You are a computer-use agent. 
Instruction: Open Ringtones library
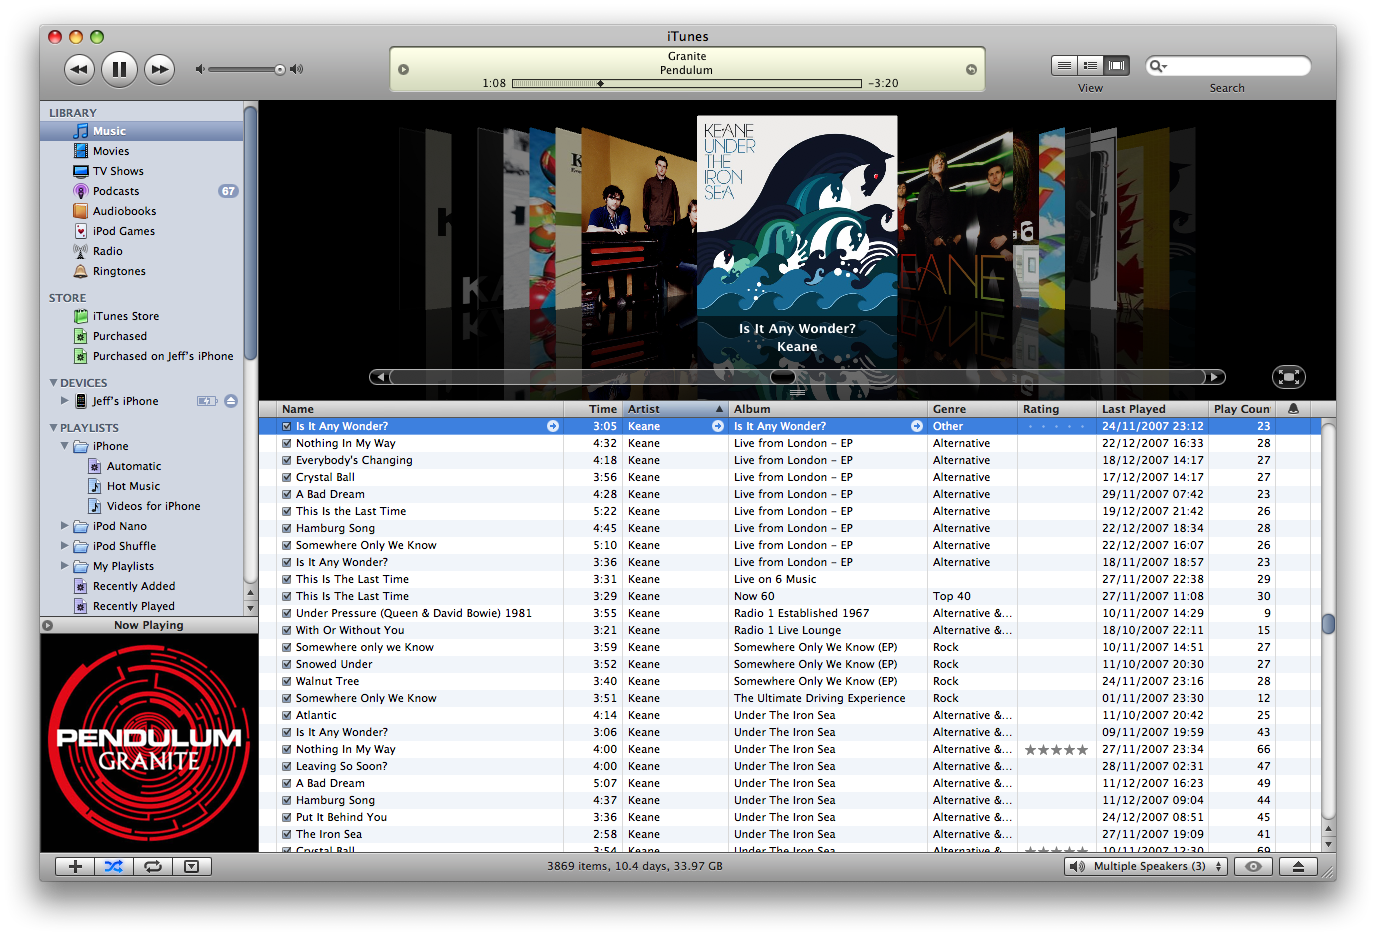pos(142,271)
